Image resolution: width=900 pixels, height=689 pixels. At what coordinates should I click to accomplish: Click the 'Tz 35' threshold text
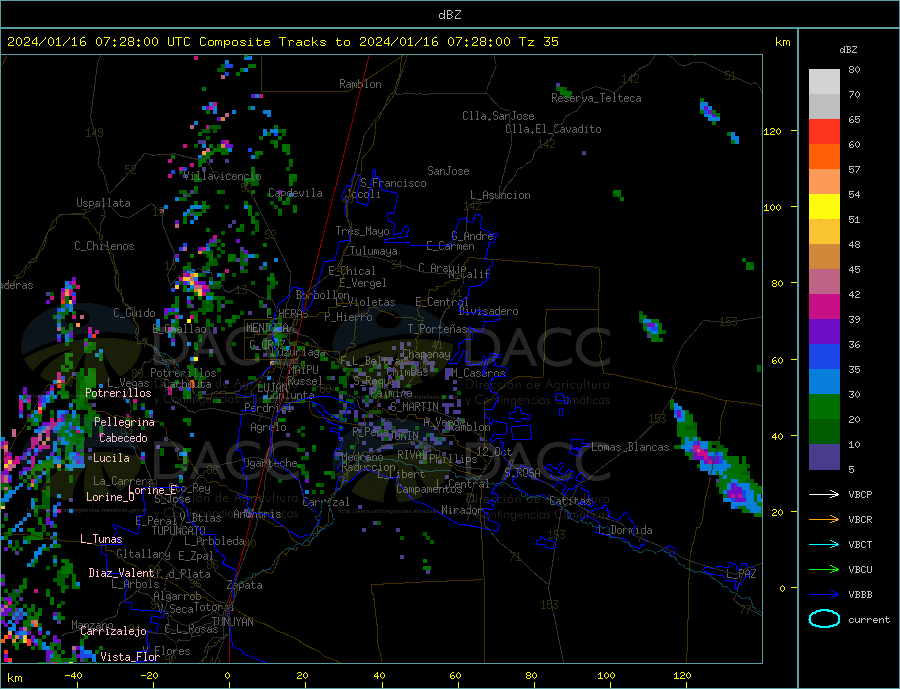[x=538, y=42]
